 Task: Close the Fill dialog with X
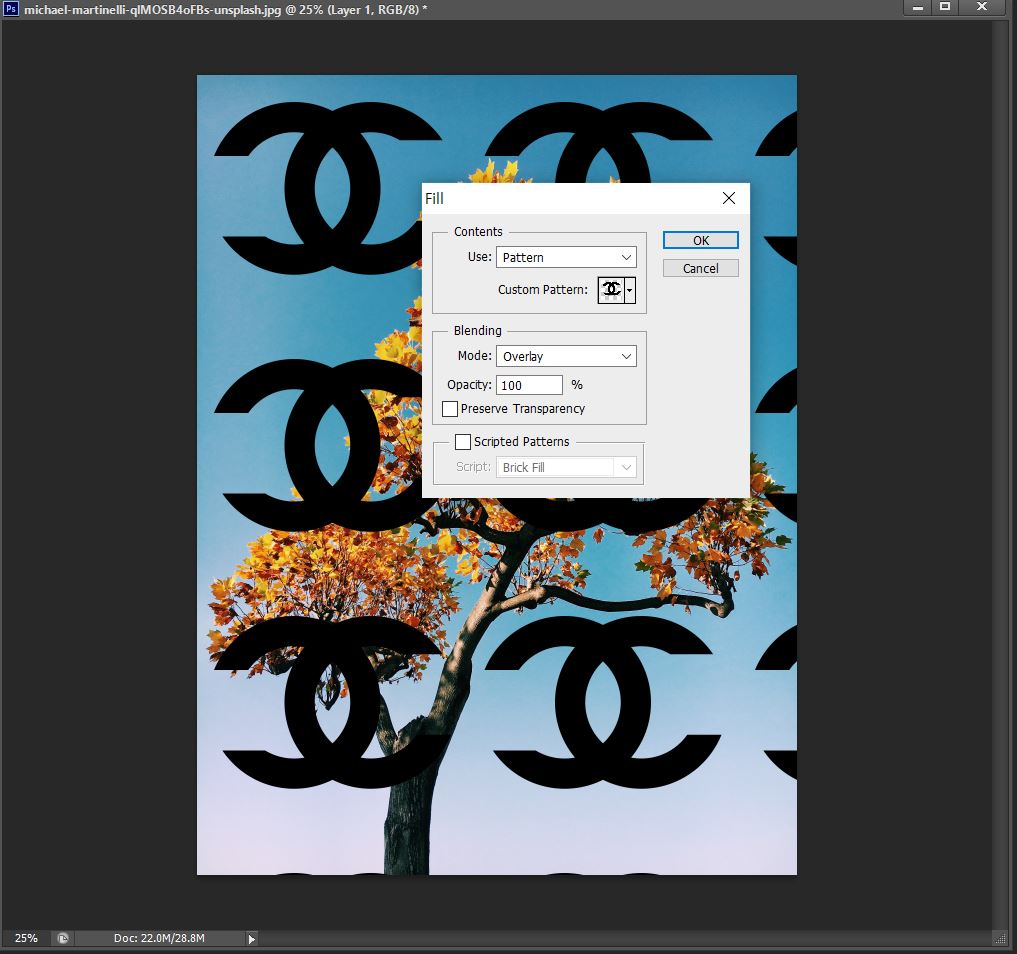729,198
